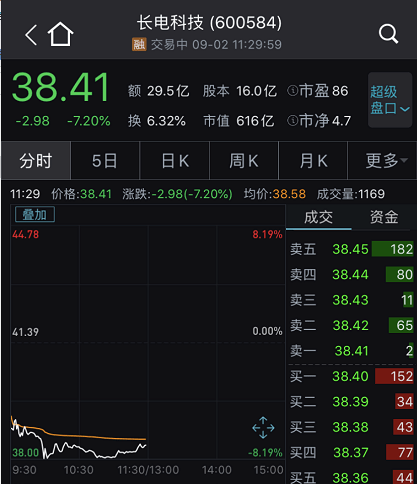Viewport: 417px width, 484px height.
Task: Switch to the 日K tab
Action: tap(175, 161)
